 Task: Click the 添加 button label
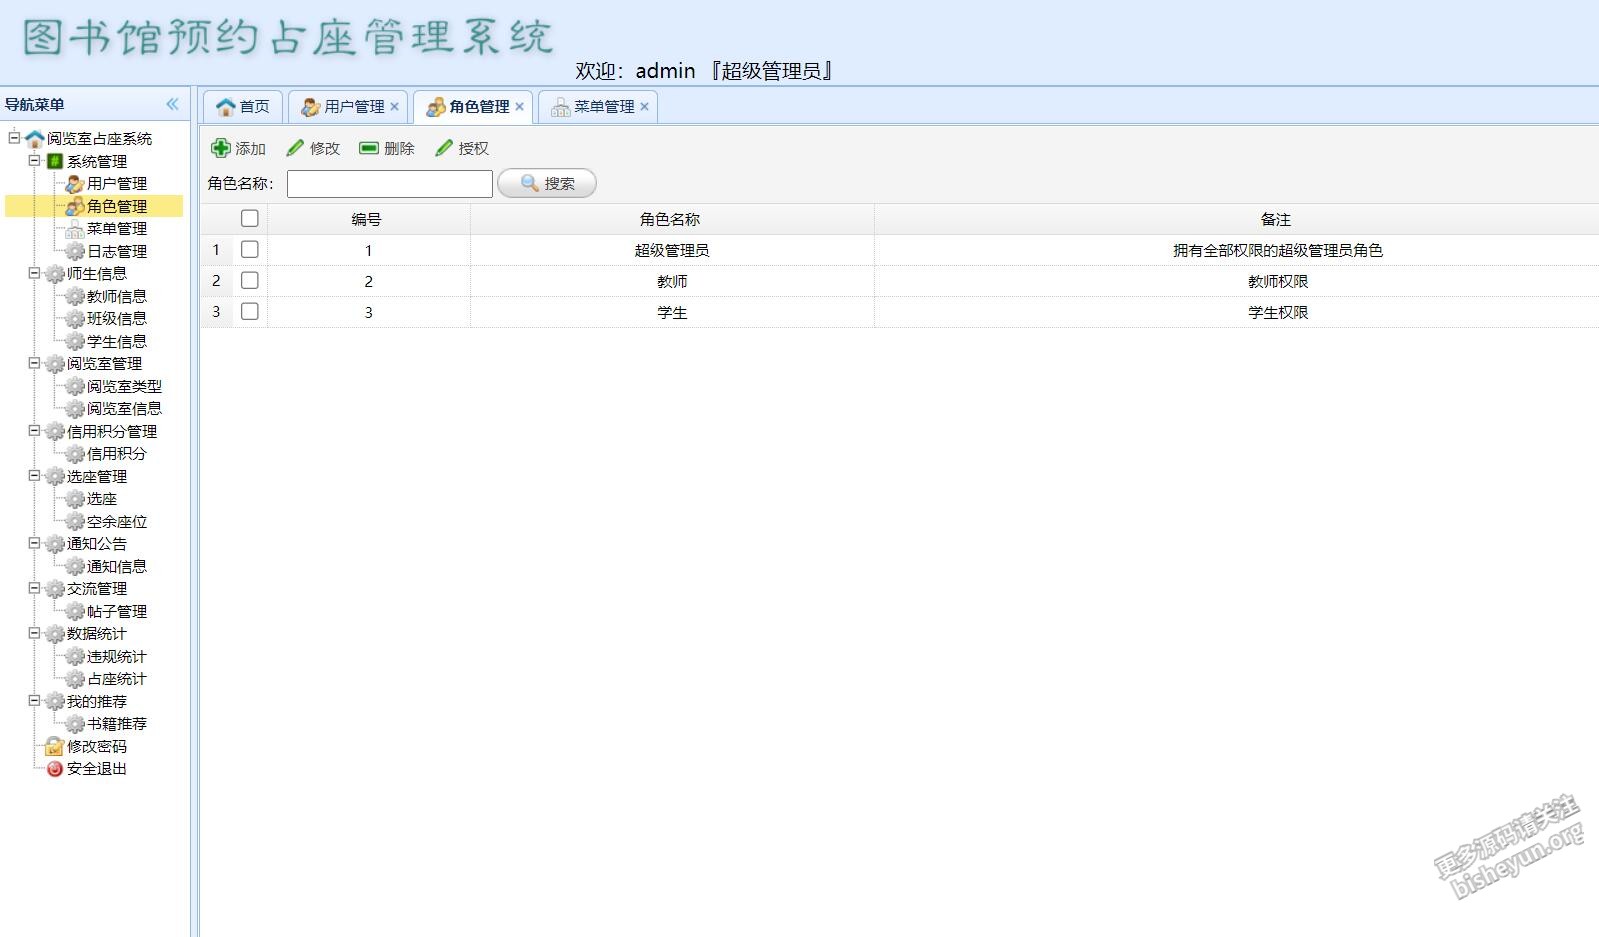(x=250, y=149)
